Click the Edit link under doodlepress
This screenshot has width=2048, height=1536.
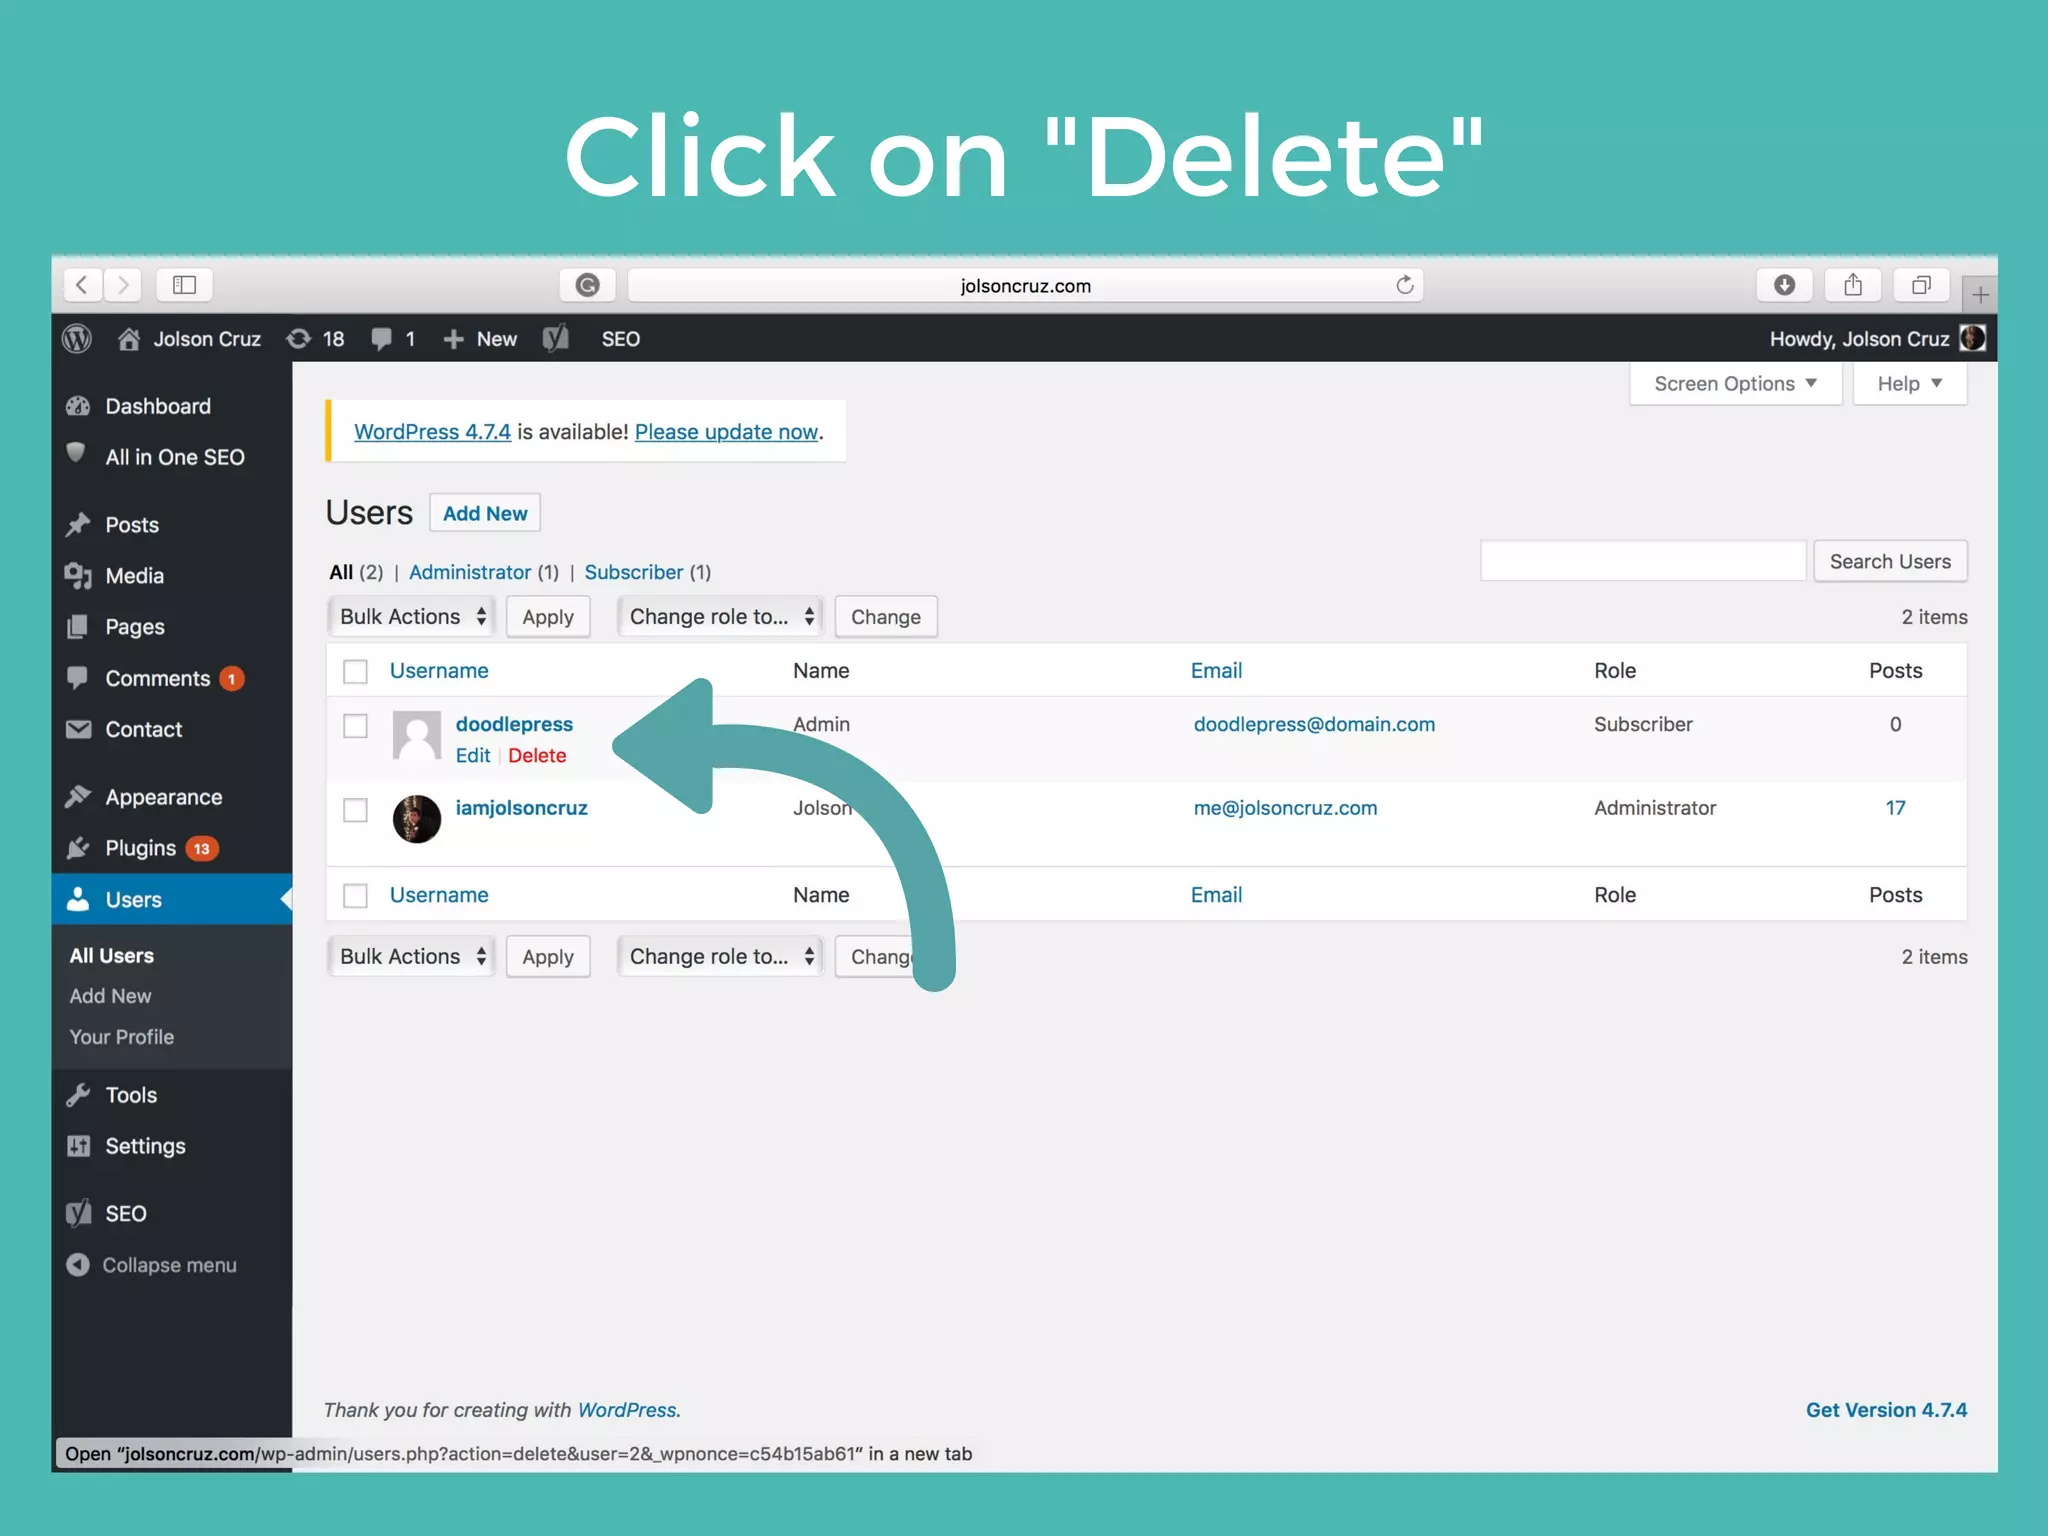coord(473,756)
